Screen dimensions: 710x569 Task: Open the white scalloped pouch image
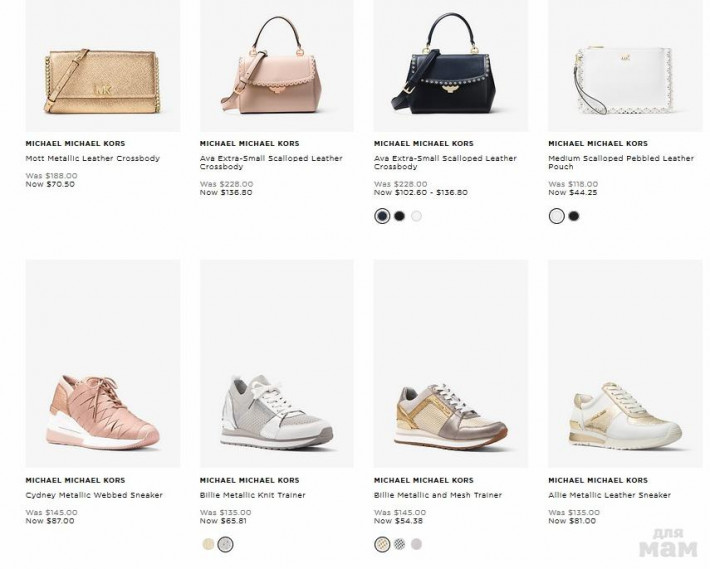(x=624, y=66)
